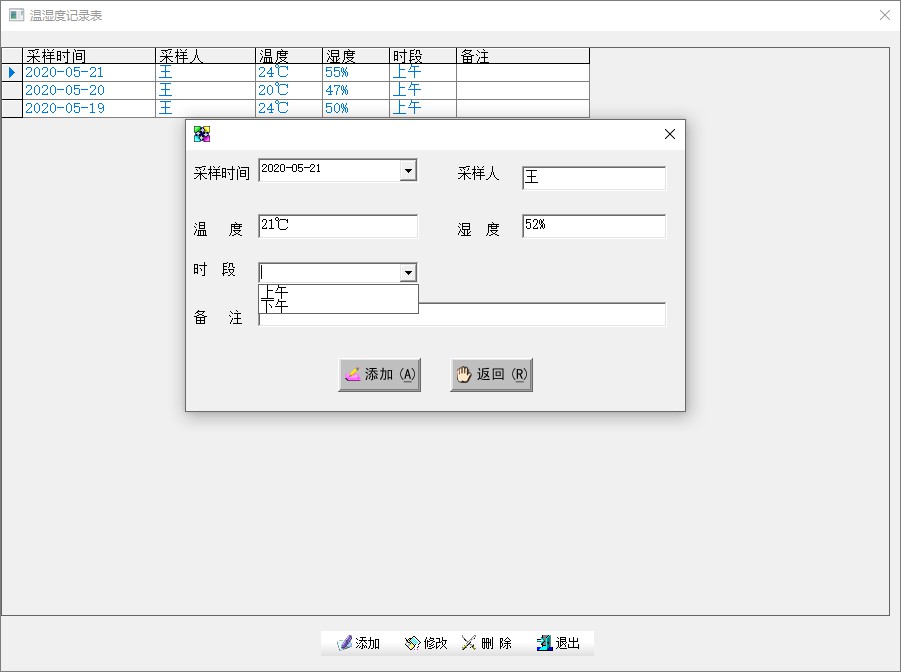901x672 pixels.
Task: Click into the 采样人 text field
Action: [x=594, y=178]
